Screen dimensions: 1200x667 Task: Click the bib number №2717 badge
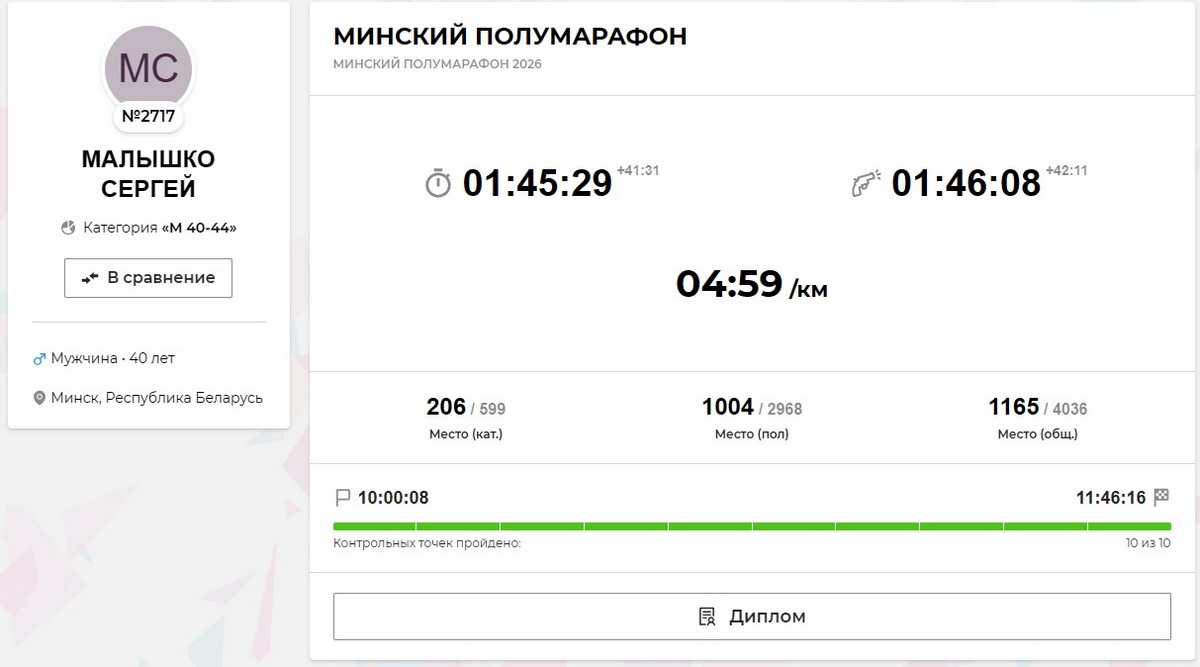149,116
